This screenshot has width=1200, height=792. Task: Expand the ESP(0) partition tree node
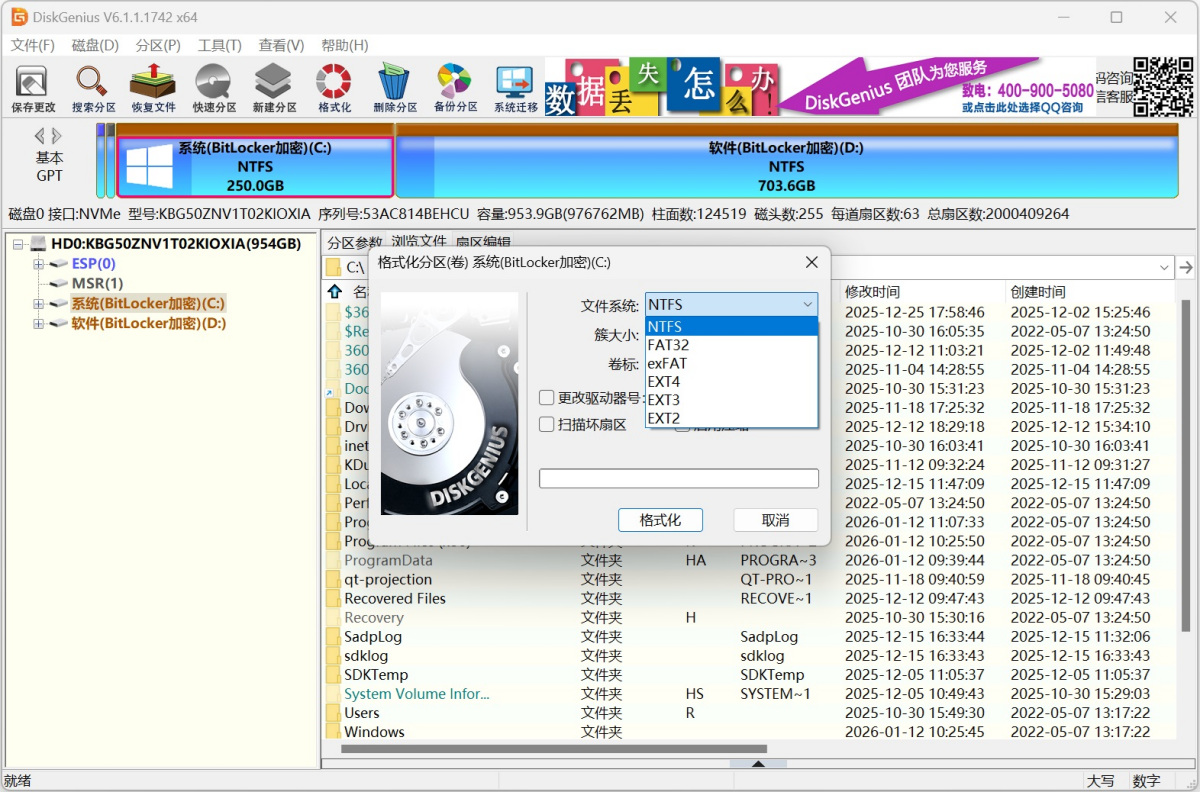click(x=38, y=264)
